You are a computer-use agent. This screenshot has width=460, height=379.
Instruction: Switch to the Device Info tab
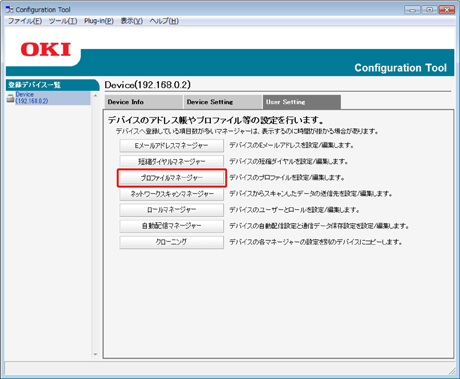pyautogui.click(x=144, y=102)
